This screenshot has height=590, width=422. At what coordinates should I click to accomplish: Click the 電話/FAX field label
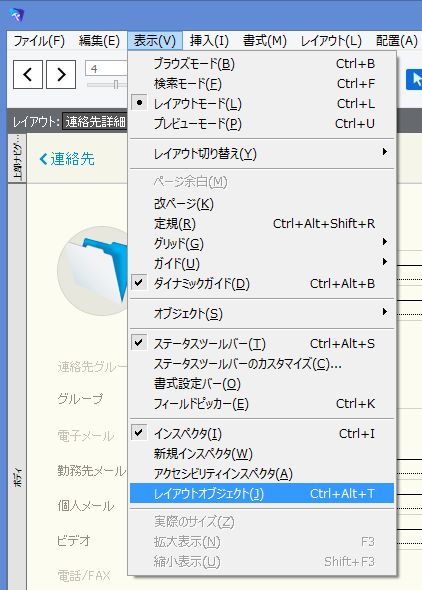click(84, 575)
